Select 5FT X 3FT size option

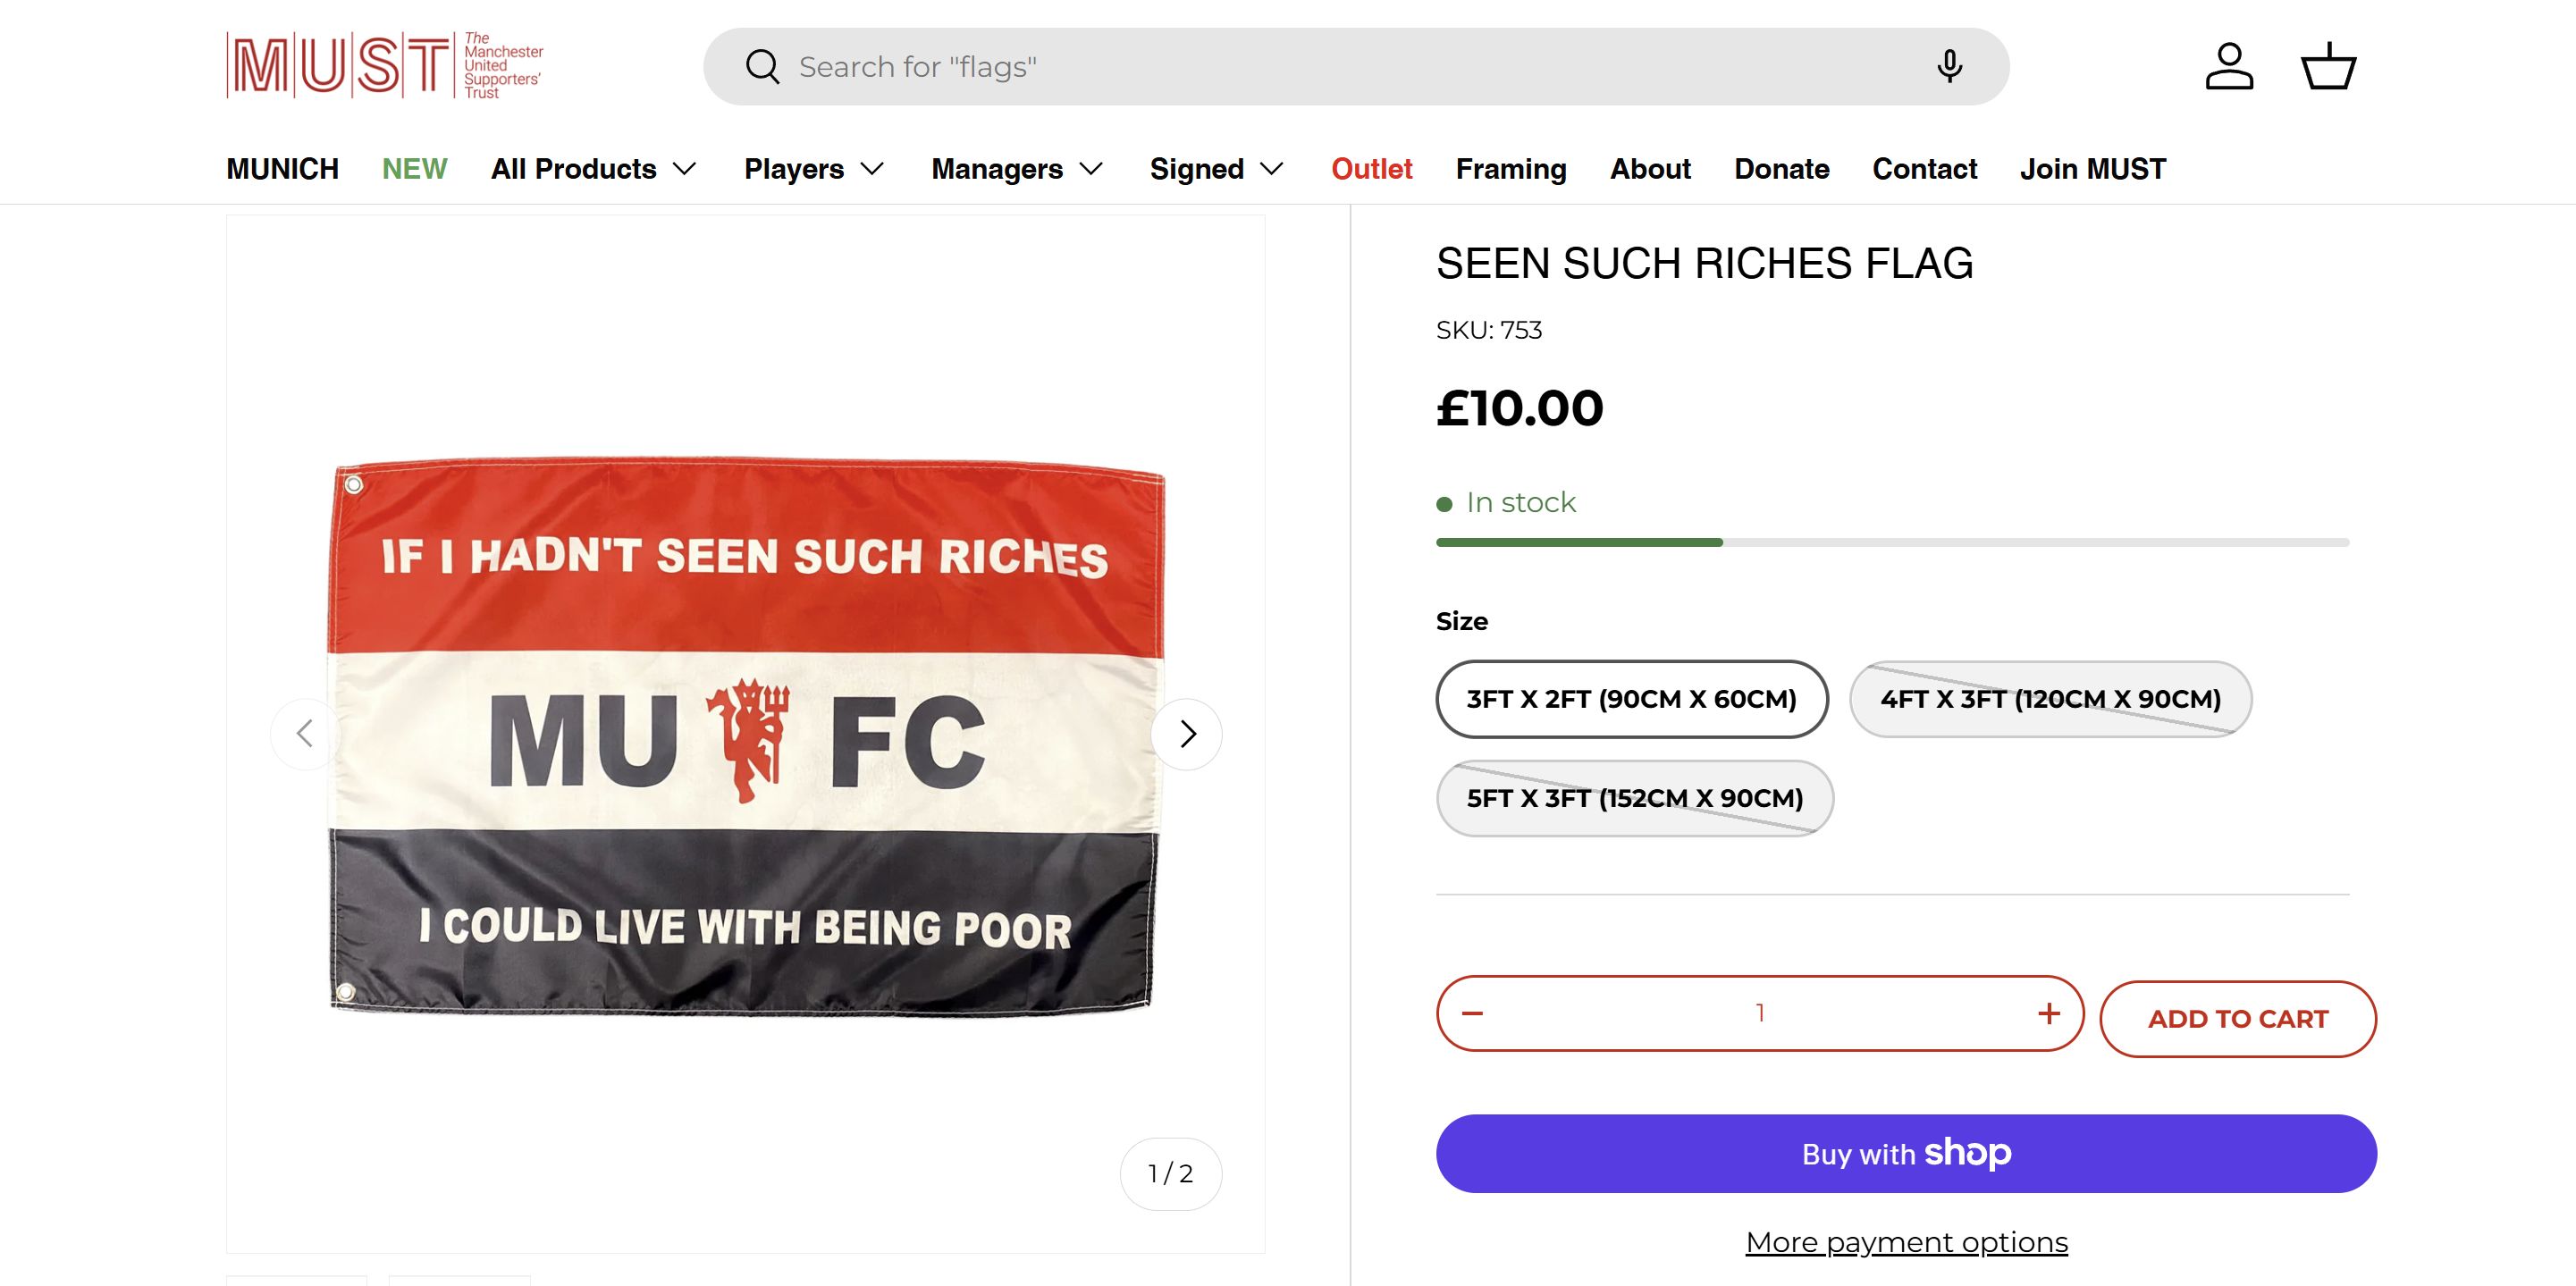point(1634,798)
